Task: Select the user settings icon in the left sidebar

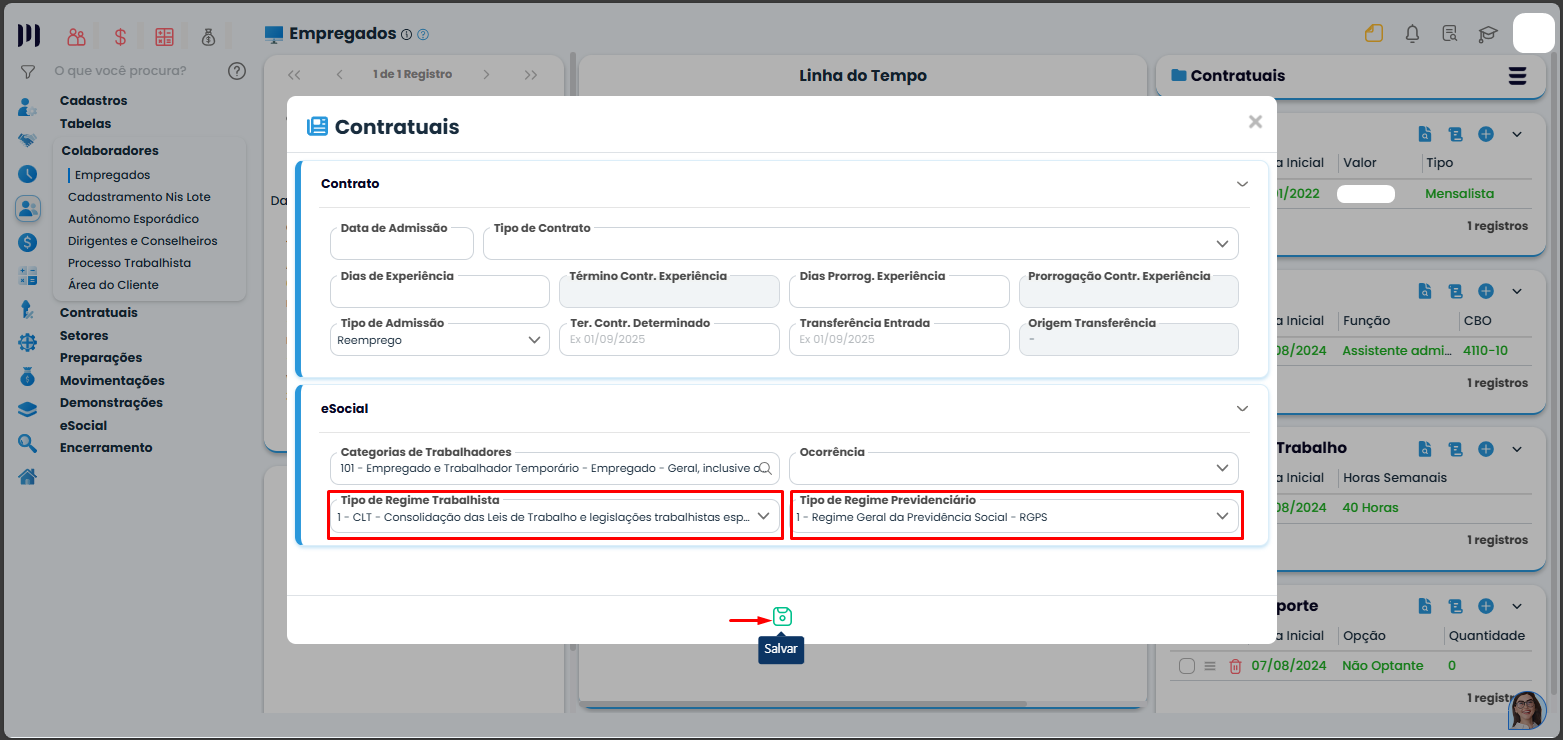Action: pyautogui.click(x=28, y=107)
